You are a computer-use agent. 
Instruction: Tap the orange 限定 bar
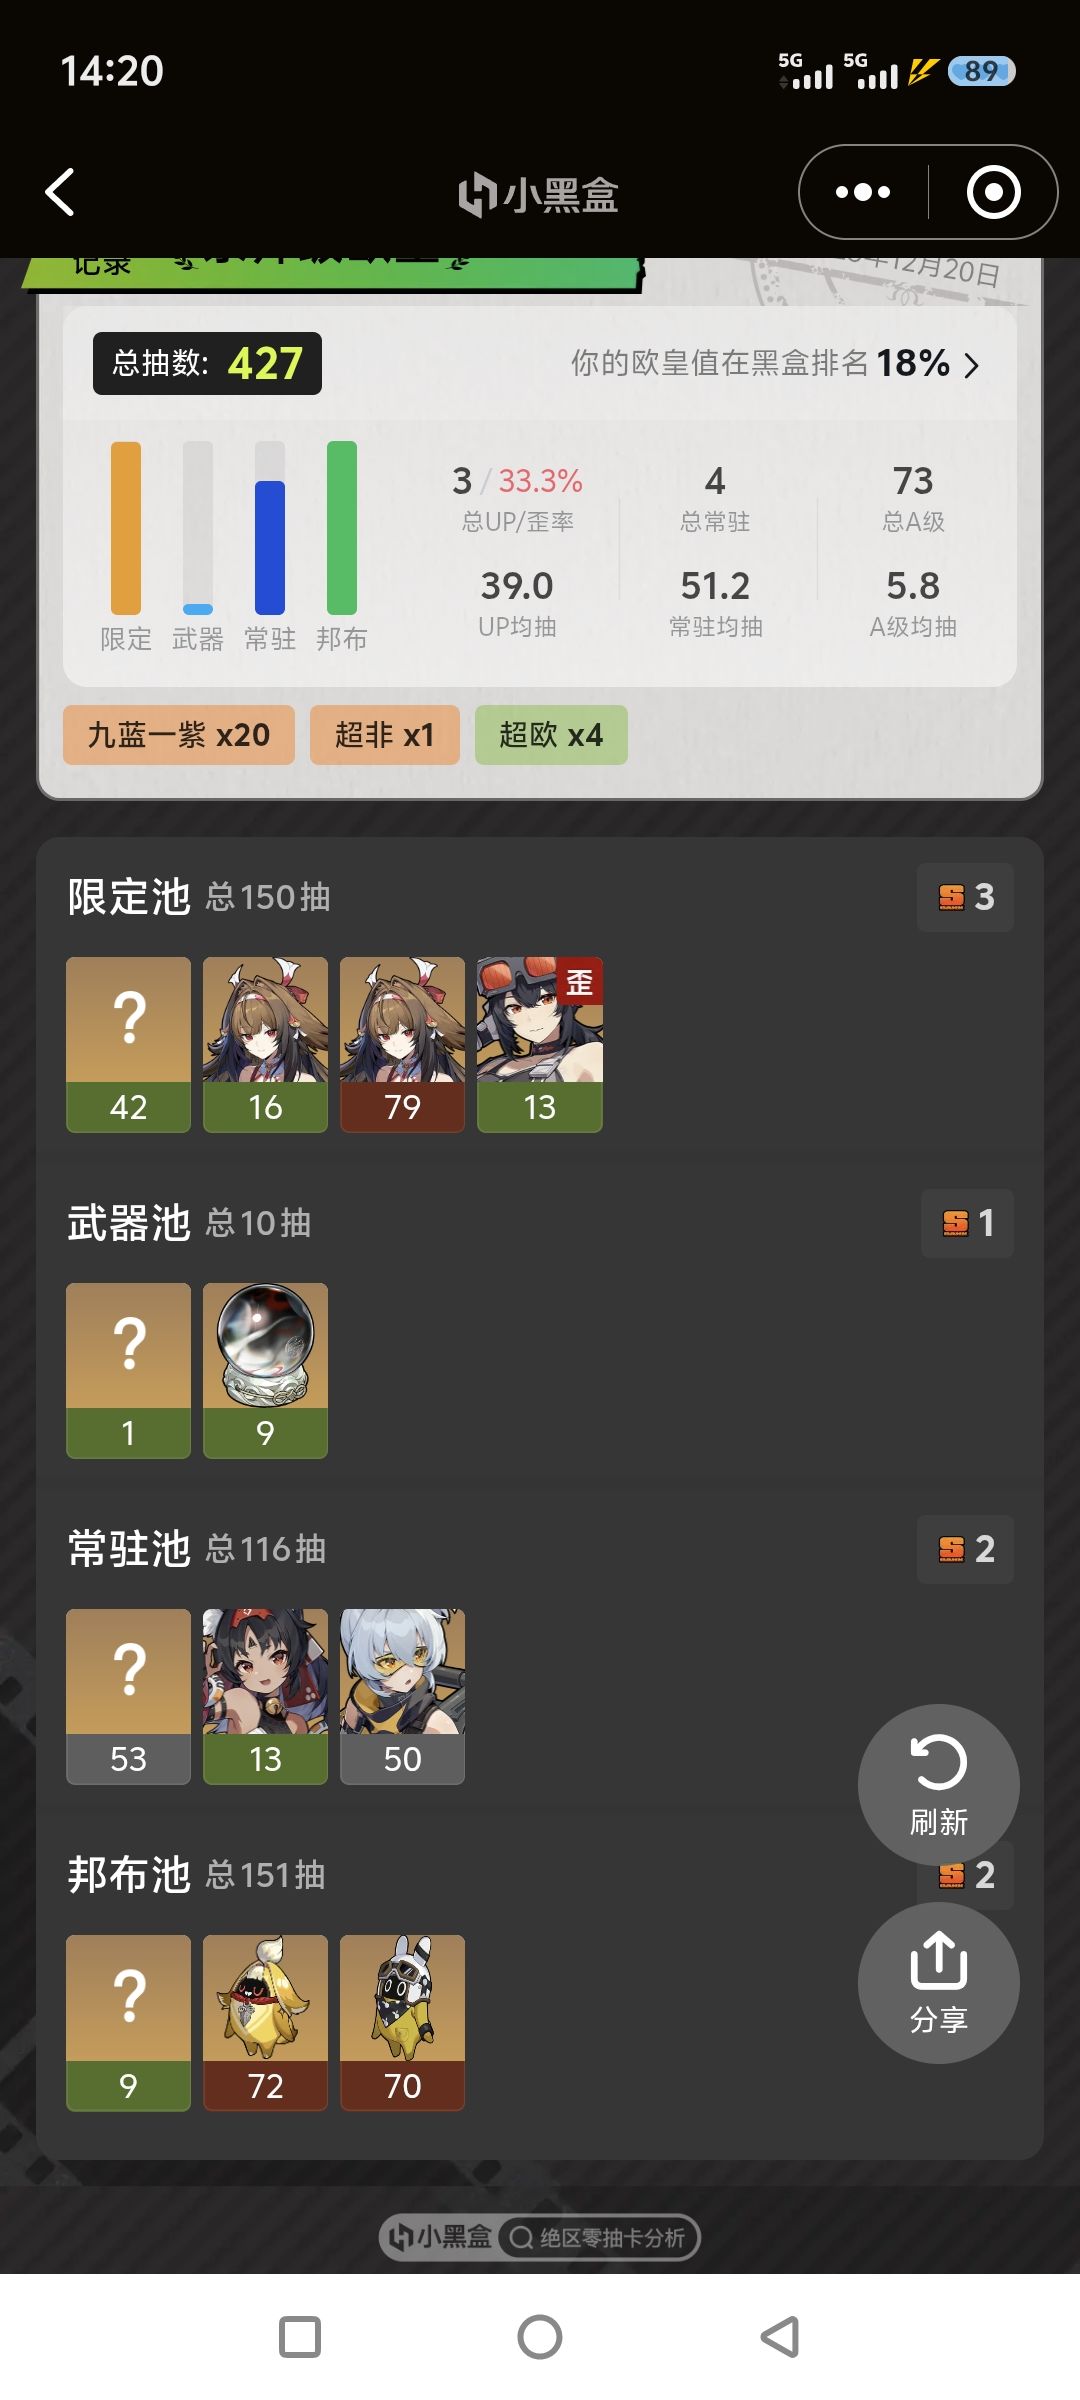click(126, 527)
